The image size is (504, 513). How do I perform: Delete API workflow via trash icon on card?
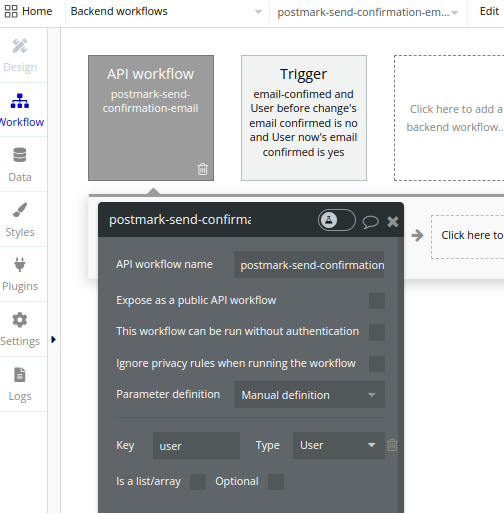(203, 169)
